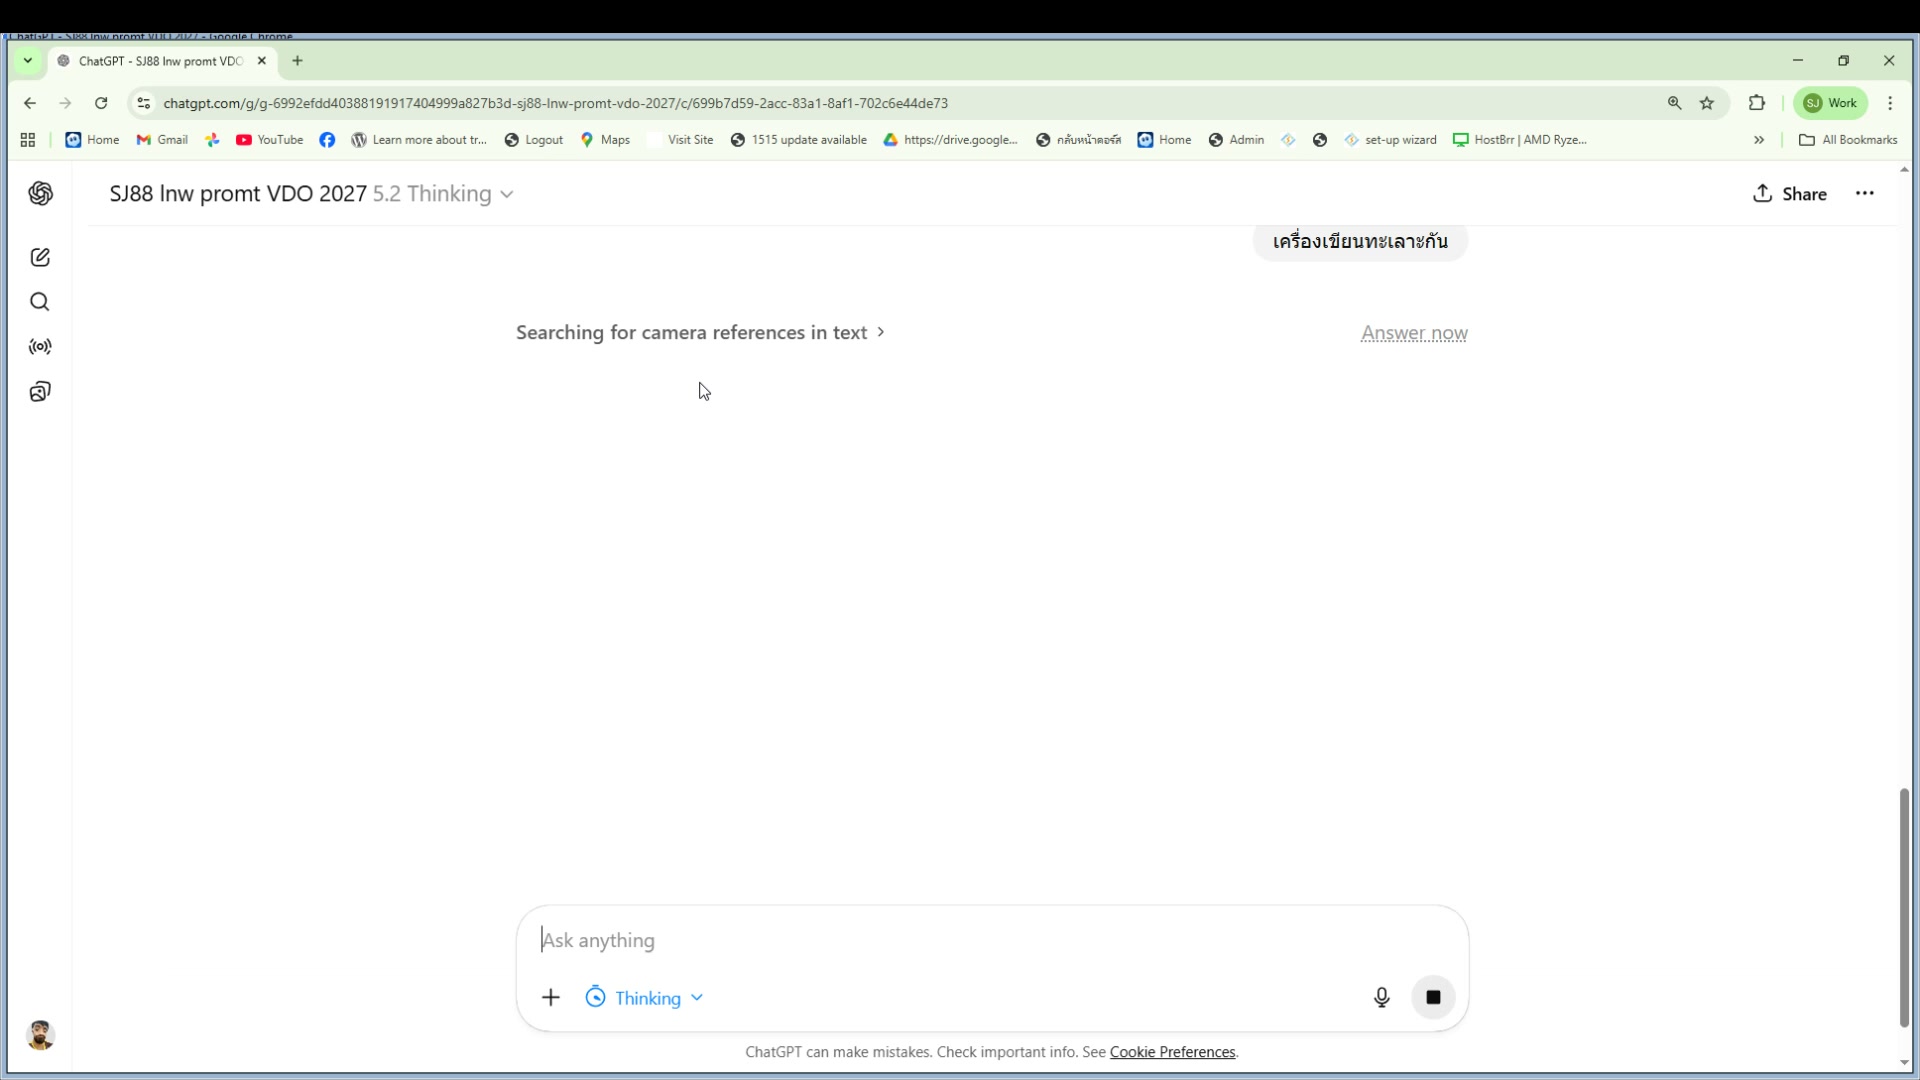Open the YouTube bookmark
Screen dimensions: 1920x1080
pyautogui.click(x=270, y=140)
